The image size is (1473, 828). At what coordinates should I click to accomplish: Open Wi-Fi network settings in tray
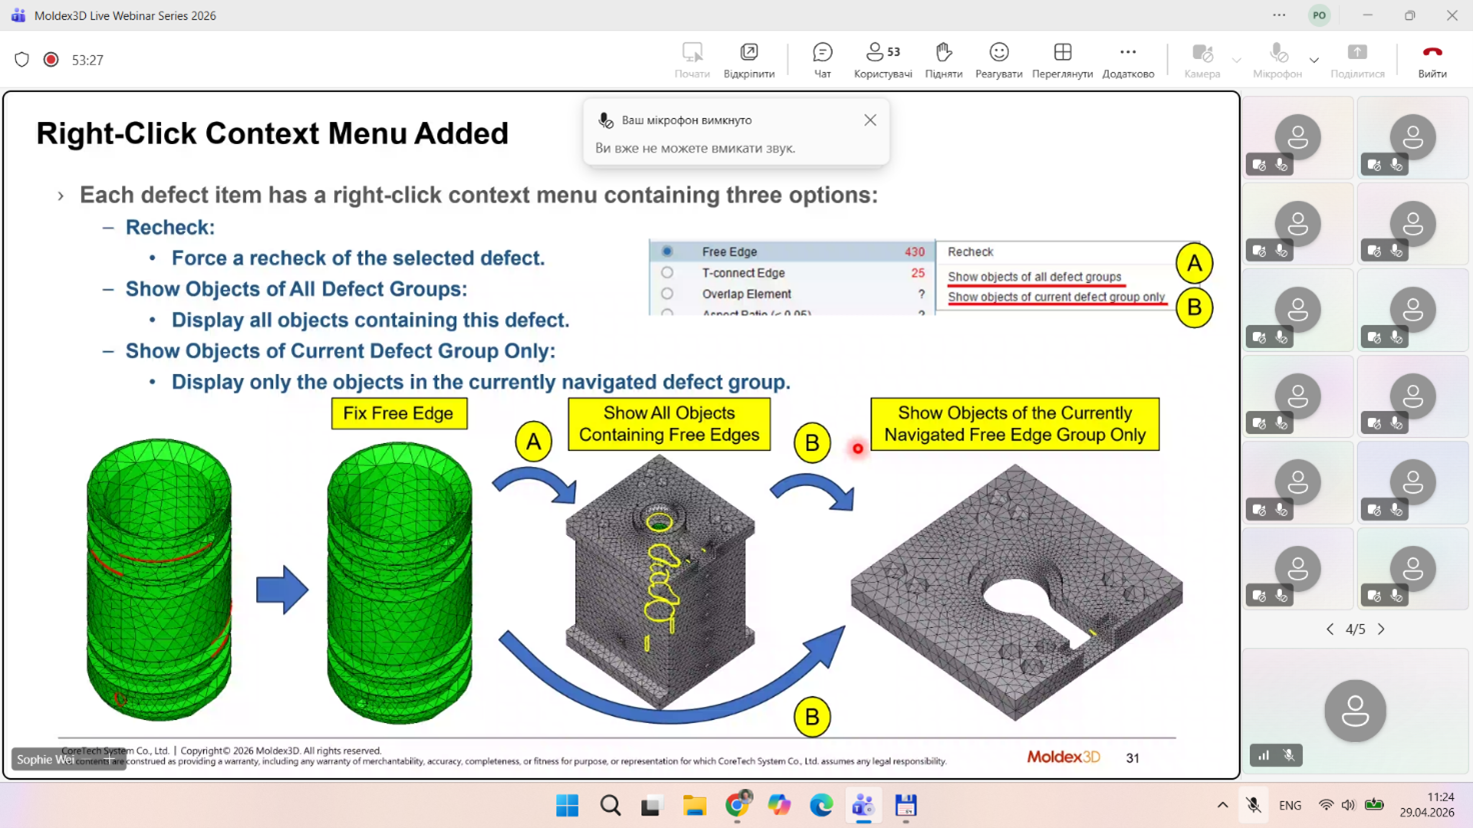click(1326, 805)
